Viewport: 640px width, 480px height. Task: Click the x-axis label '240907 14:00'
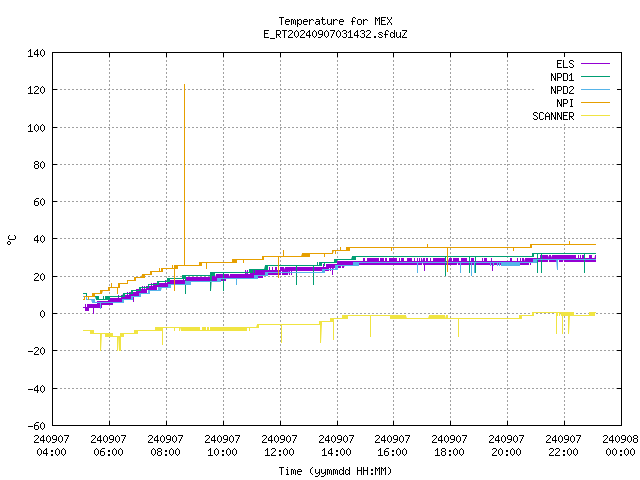click(x=336, y=446)
